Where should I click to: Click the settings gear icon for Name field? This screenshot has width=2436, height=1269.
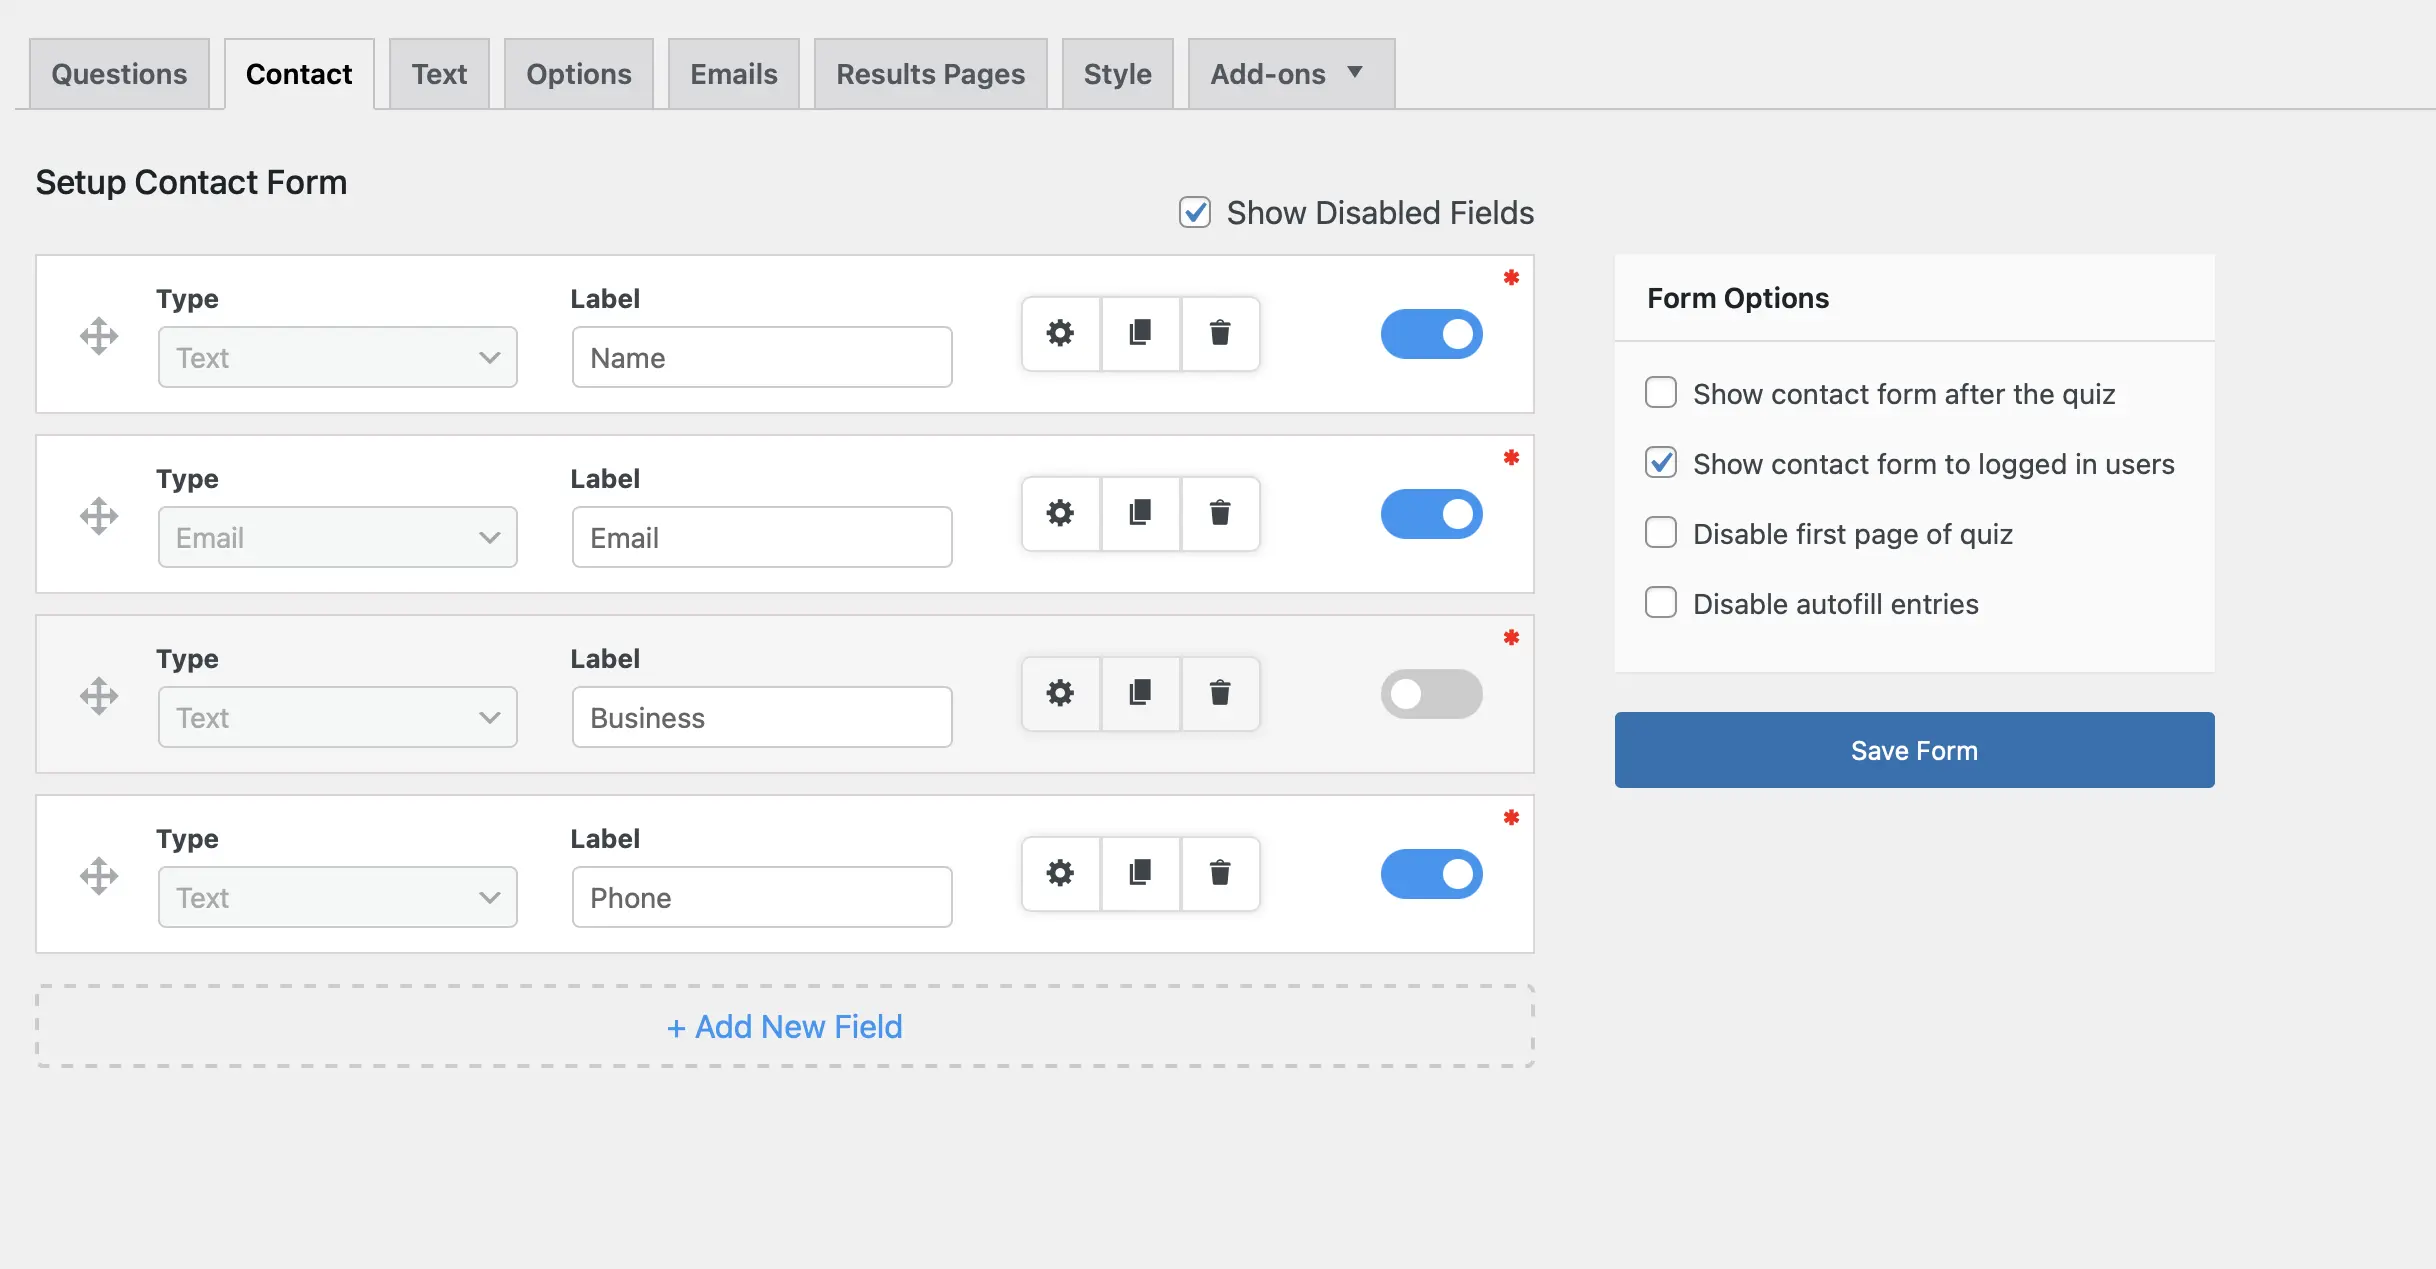(1060, 335)
